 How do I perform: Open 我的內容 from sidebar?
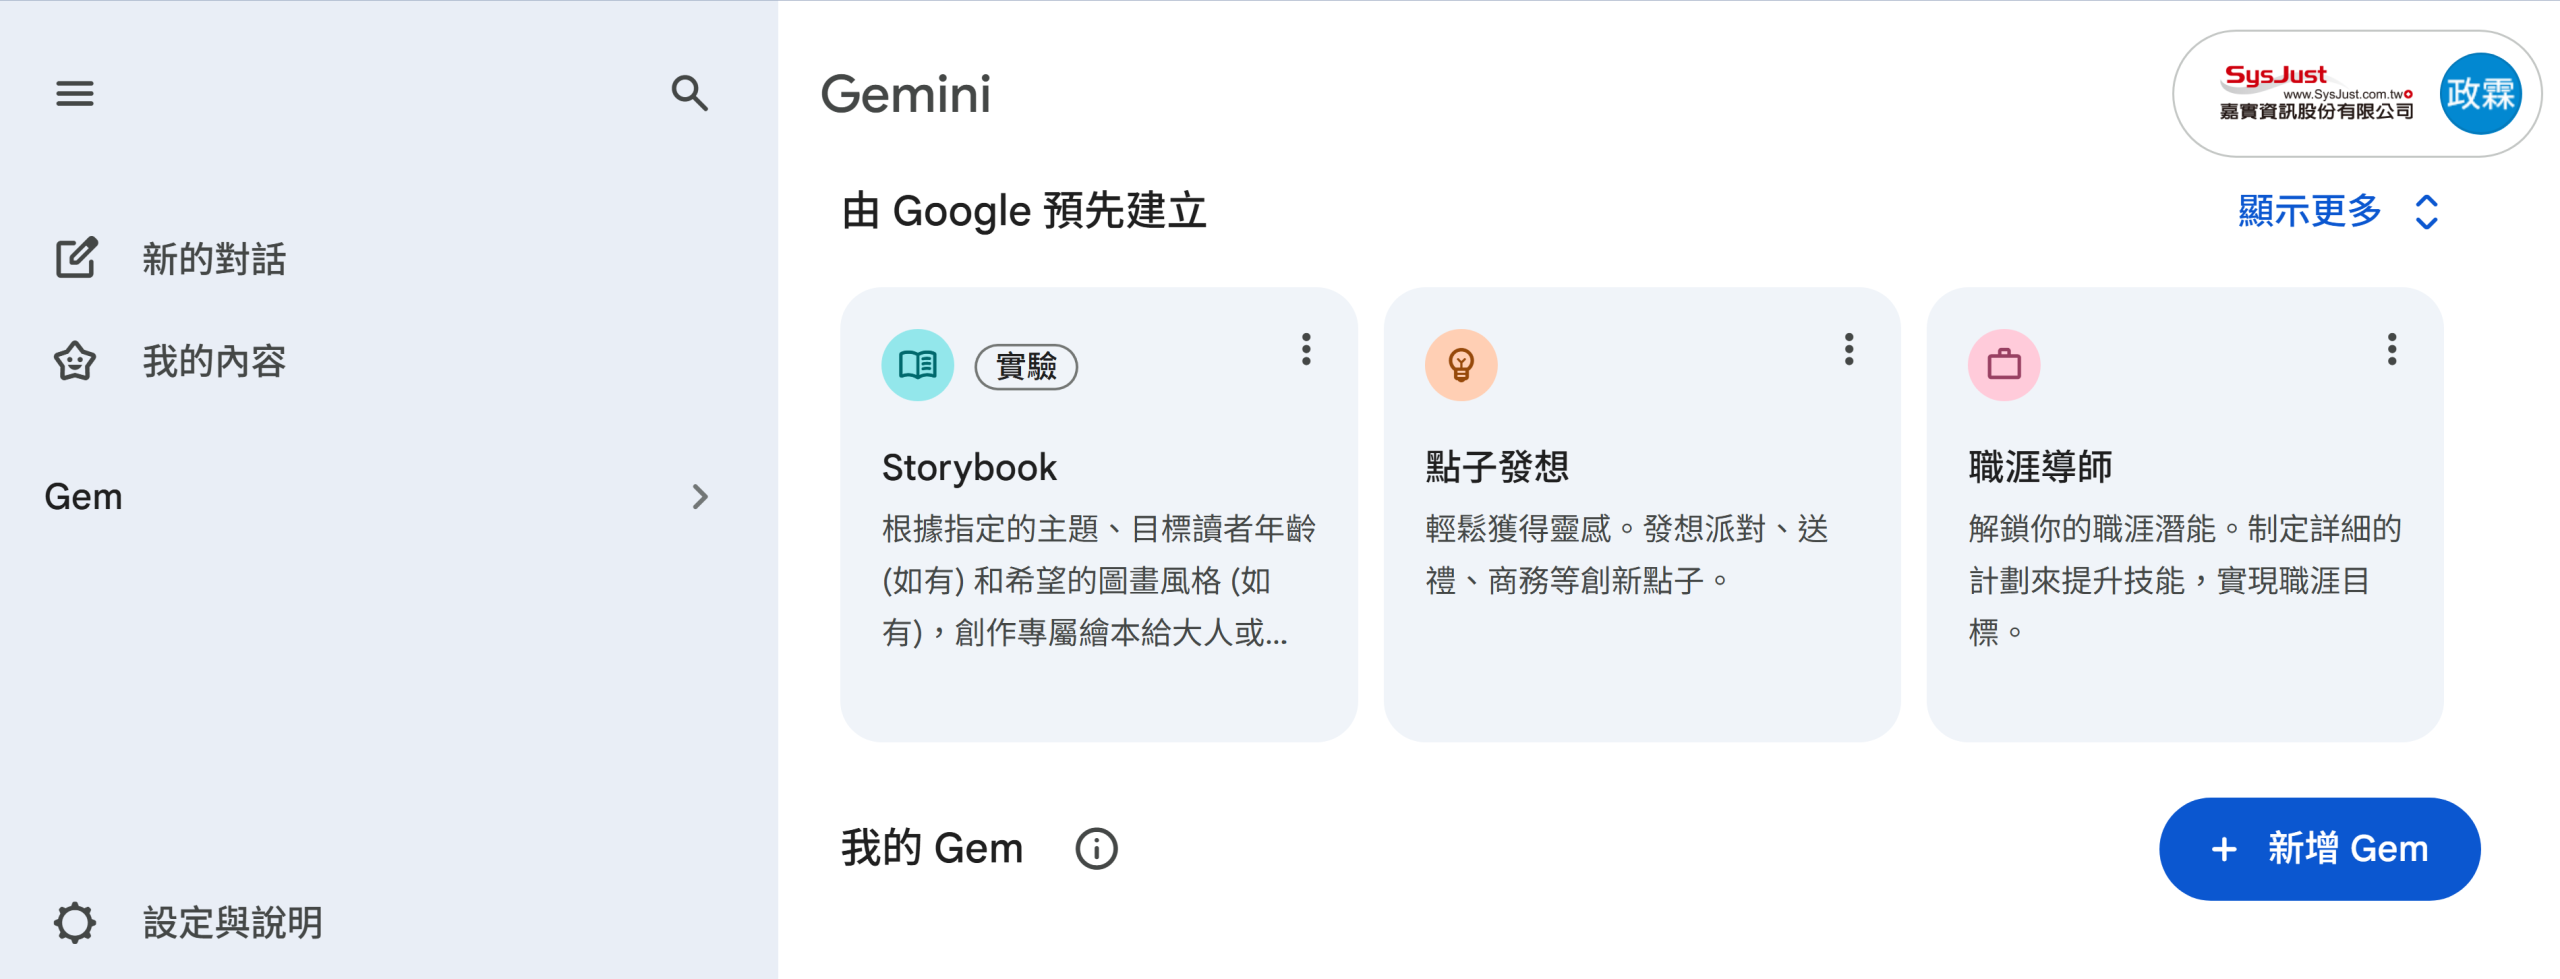[214, 361]
